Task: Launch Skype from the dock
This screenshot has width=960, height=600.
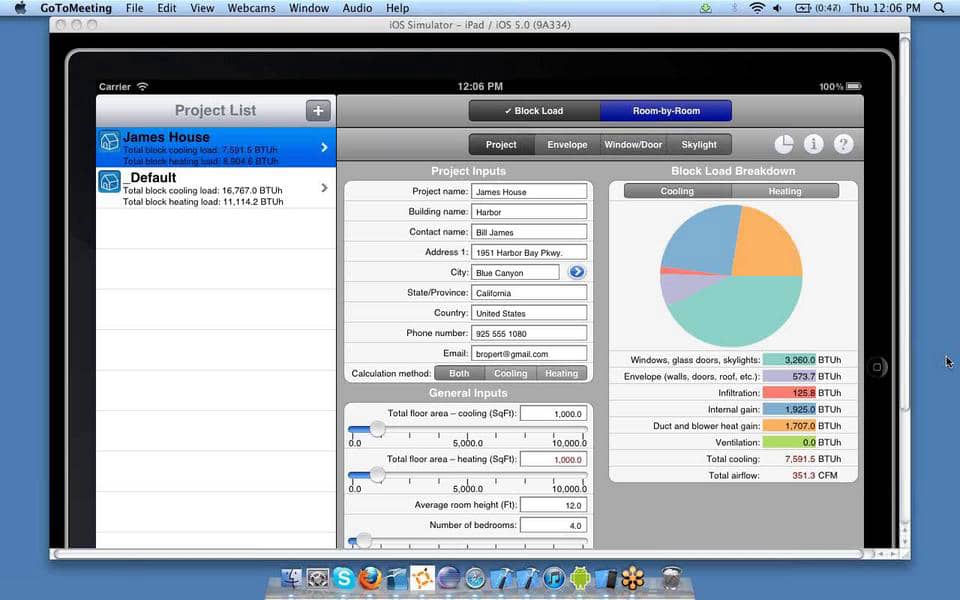Action: tap(343, 578)
